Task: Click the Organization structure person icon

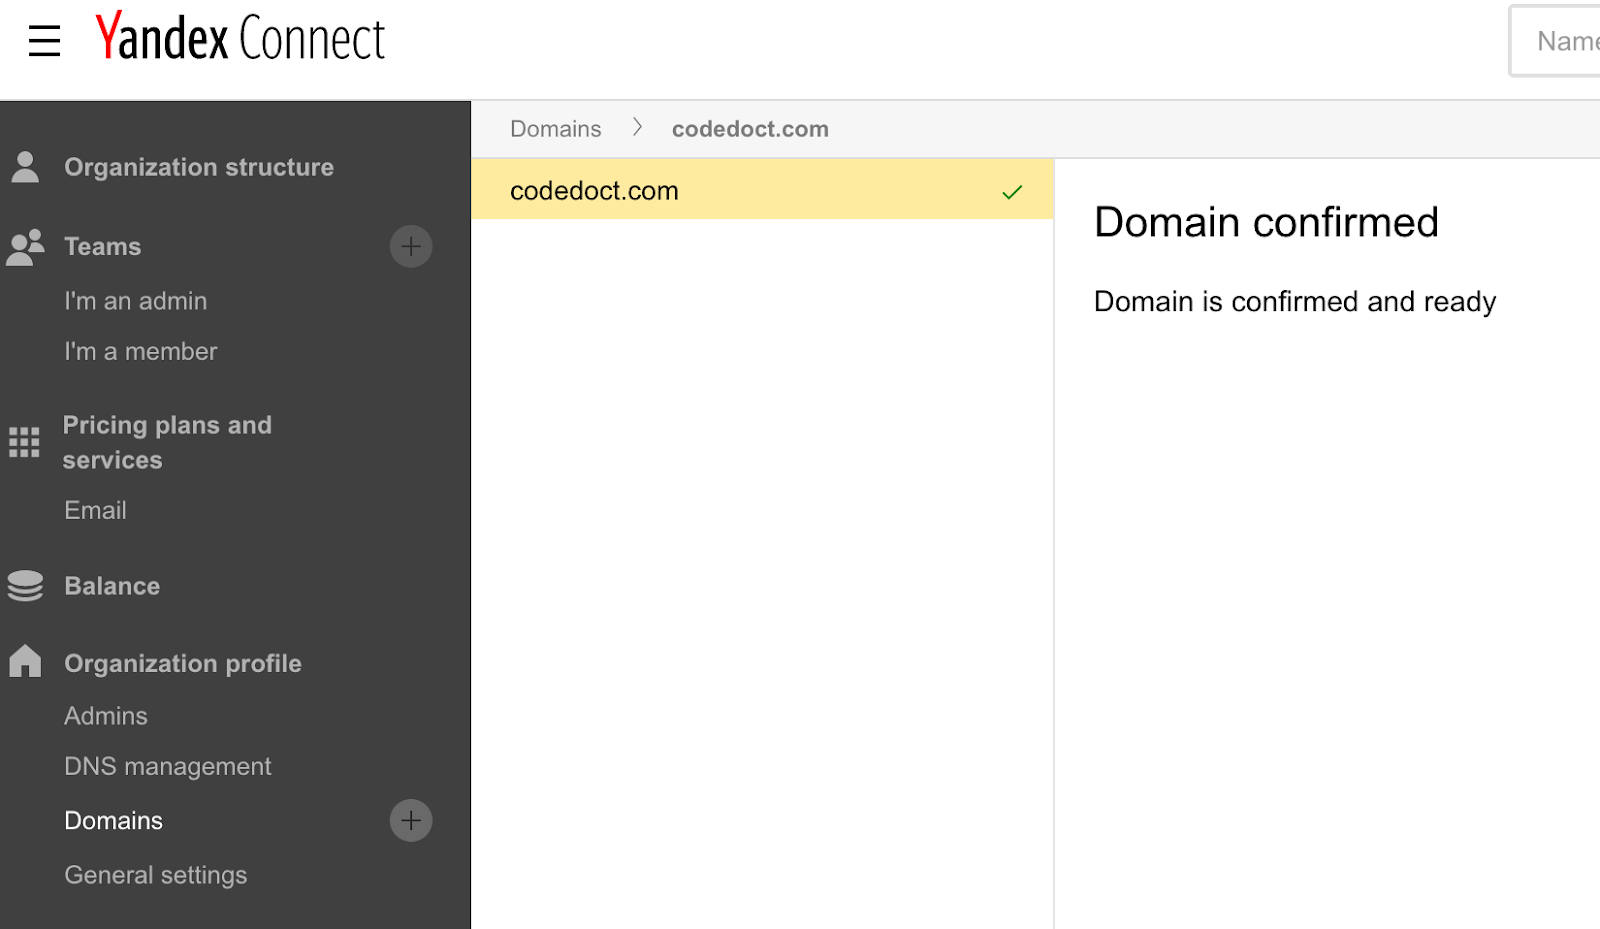Action: tap(24, 166)
